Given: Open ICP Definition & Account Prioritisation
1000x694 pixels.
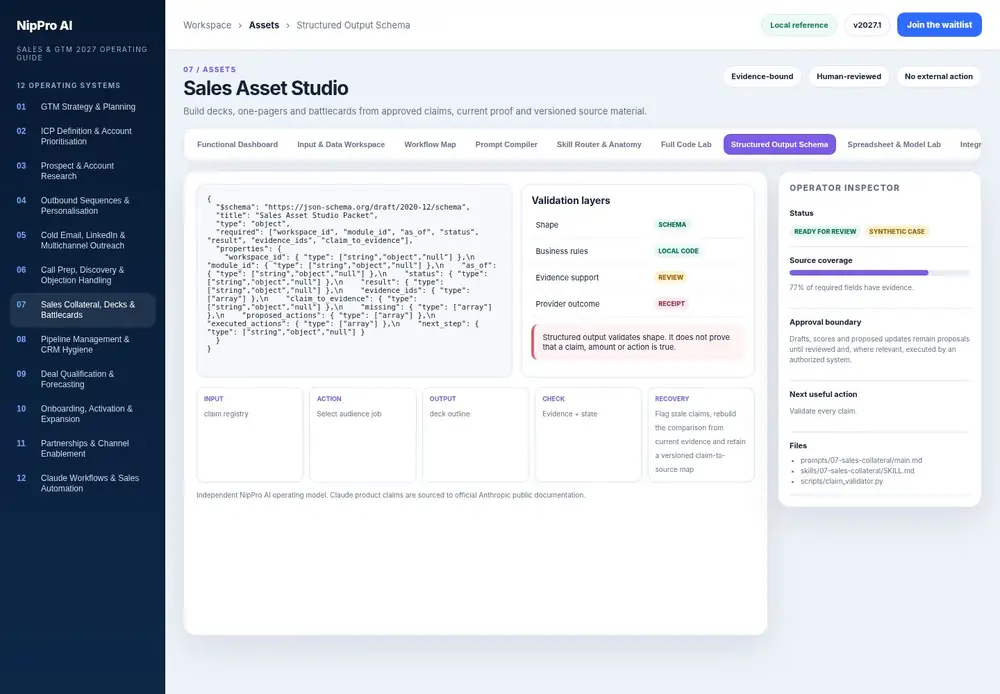Looking at the screenshot, I should tap(82, 136).
